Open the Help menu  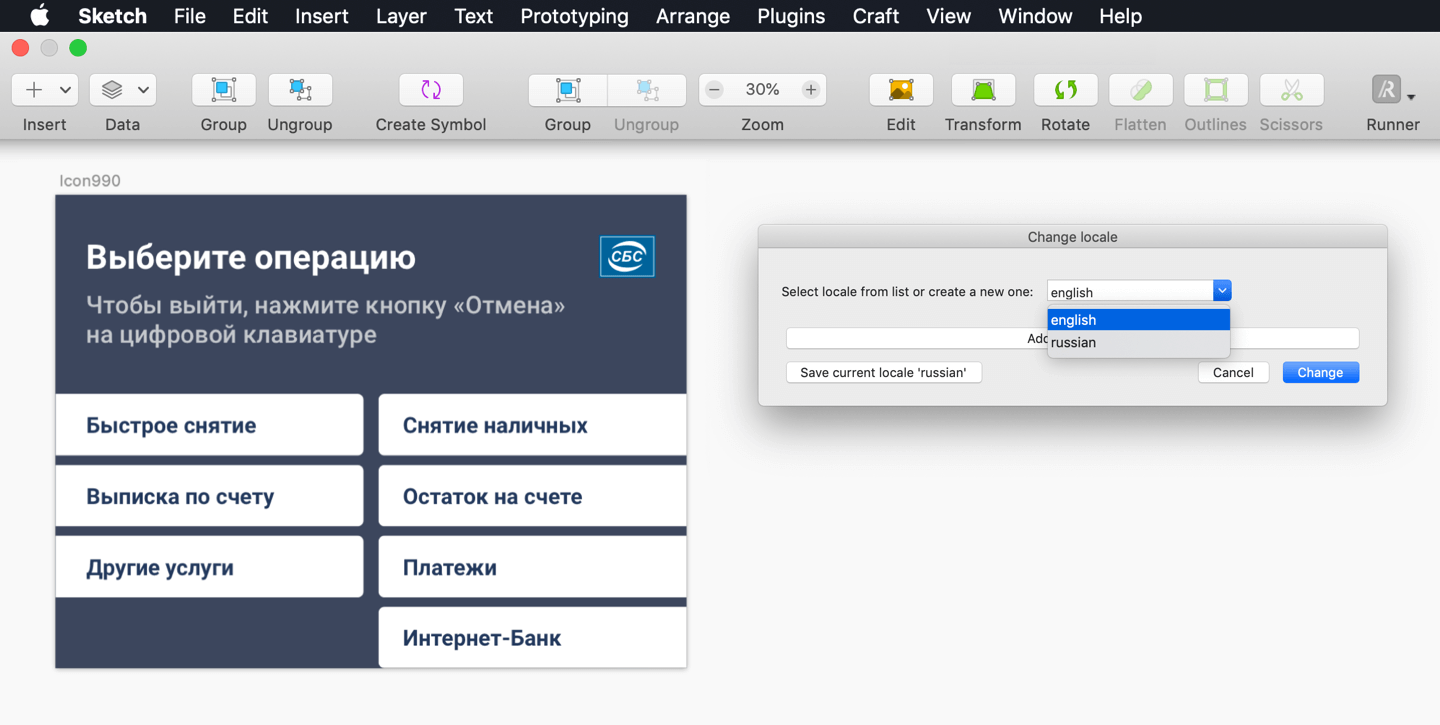[x=1120, y=16]
